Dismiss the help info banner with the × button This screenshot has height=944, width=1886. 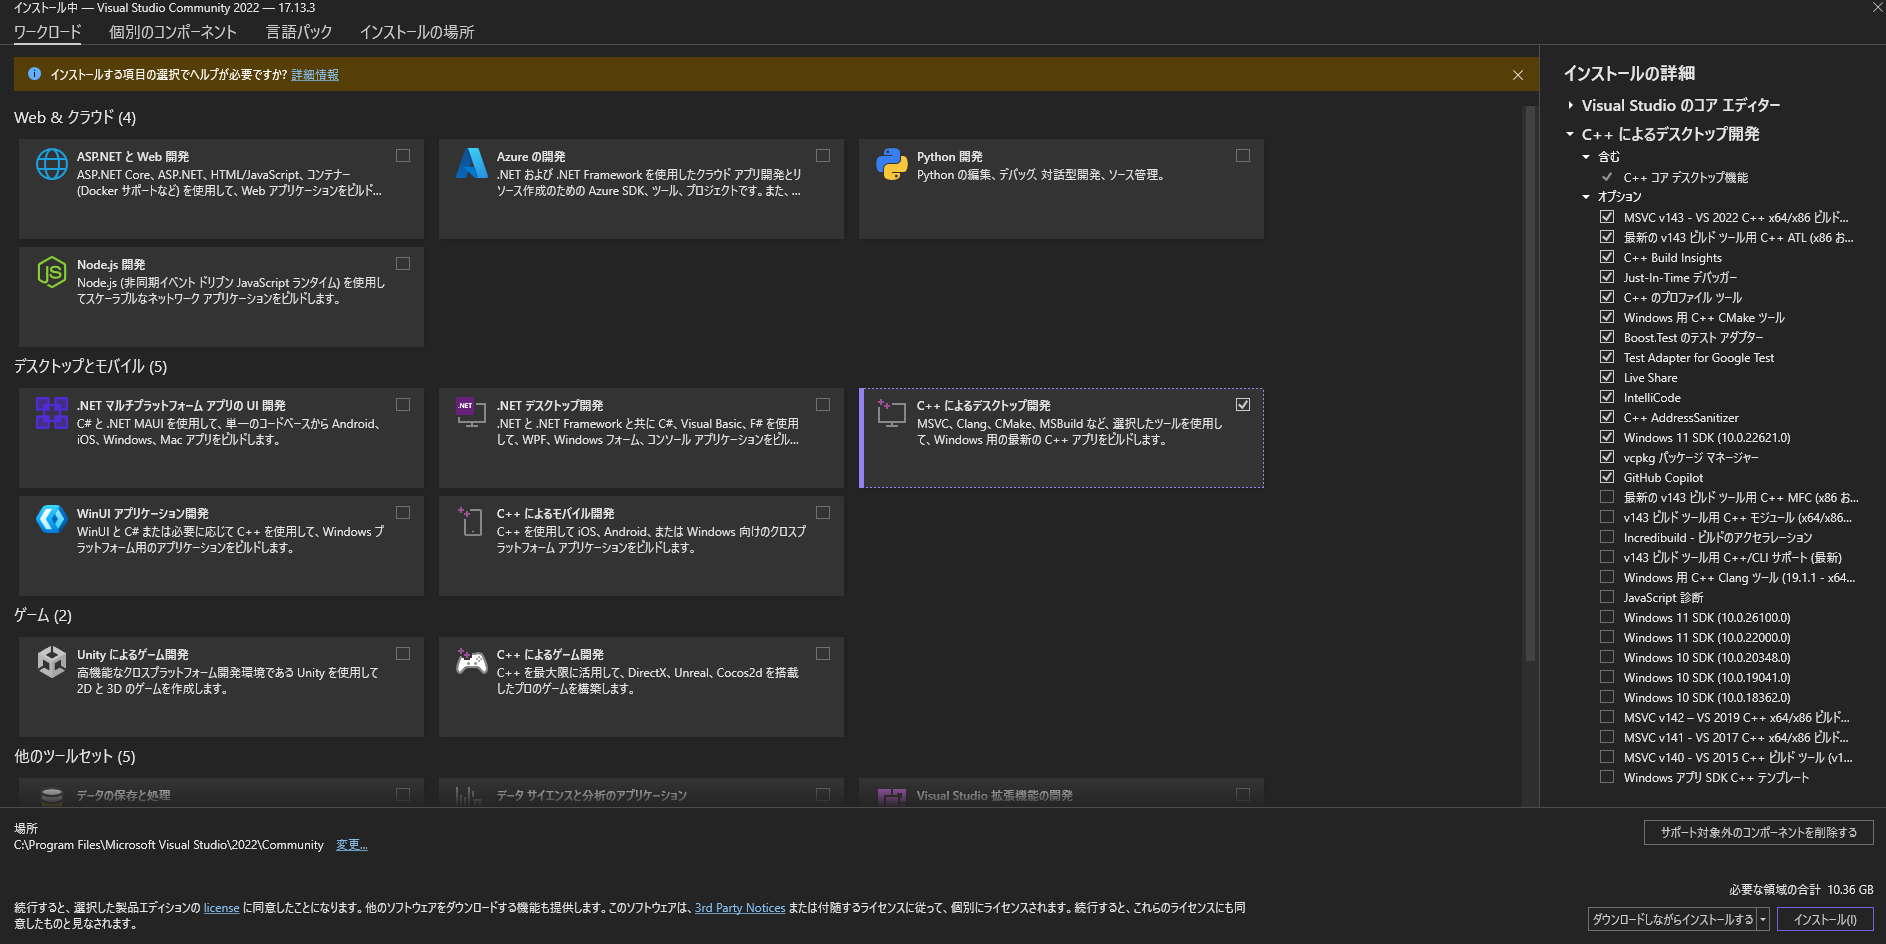[1517, 74]
